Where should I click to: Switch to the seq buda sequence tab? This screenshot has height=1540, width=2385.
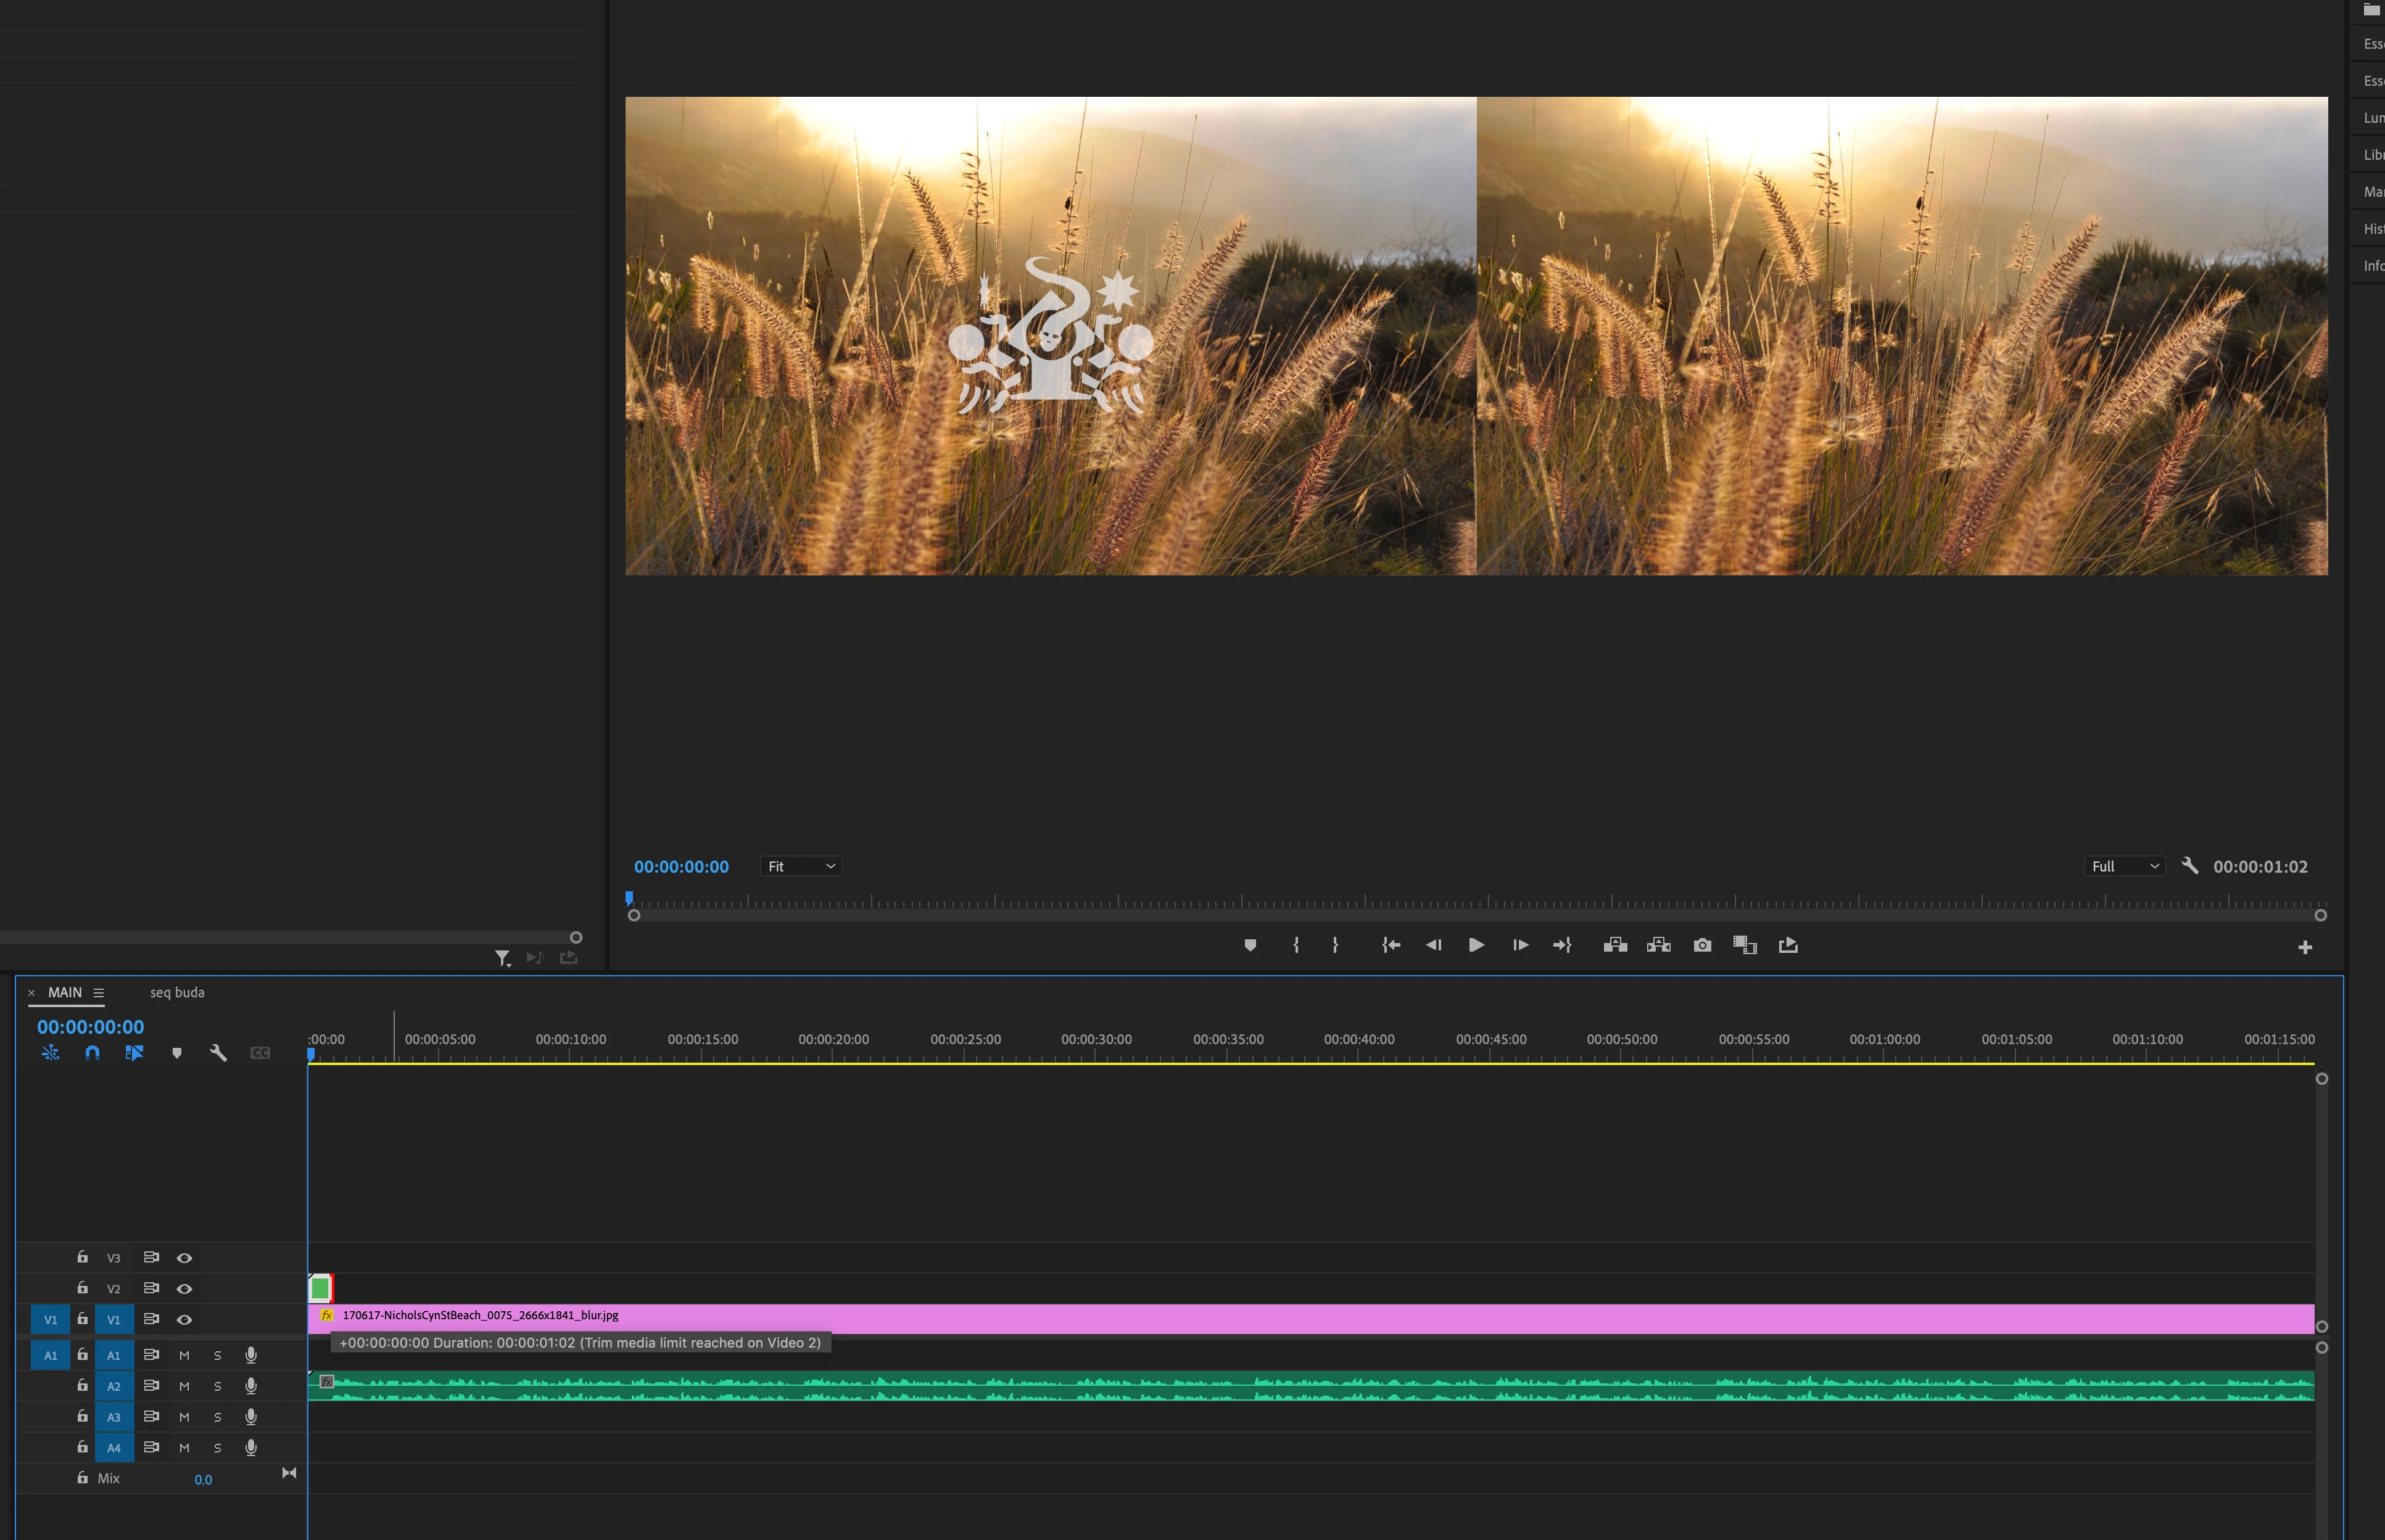click(177, 993)
